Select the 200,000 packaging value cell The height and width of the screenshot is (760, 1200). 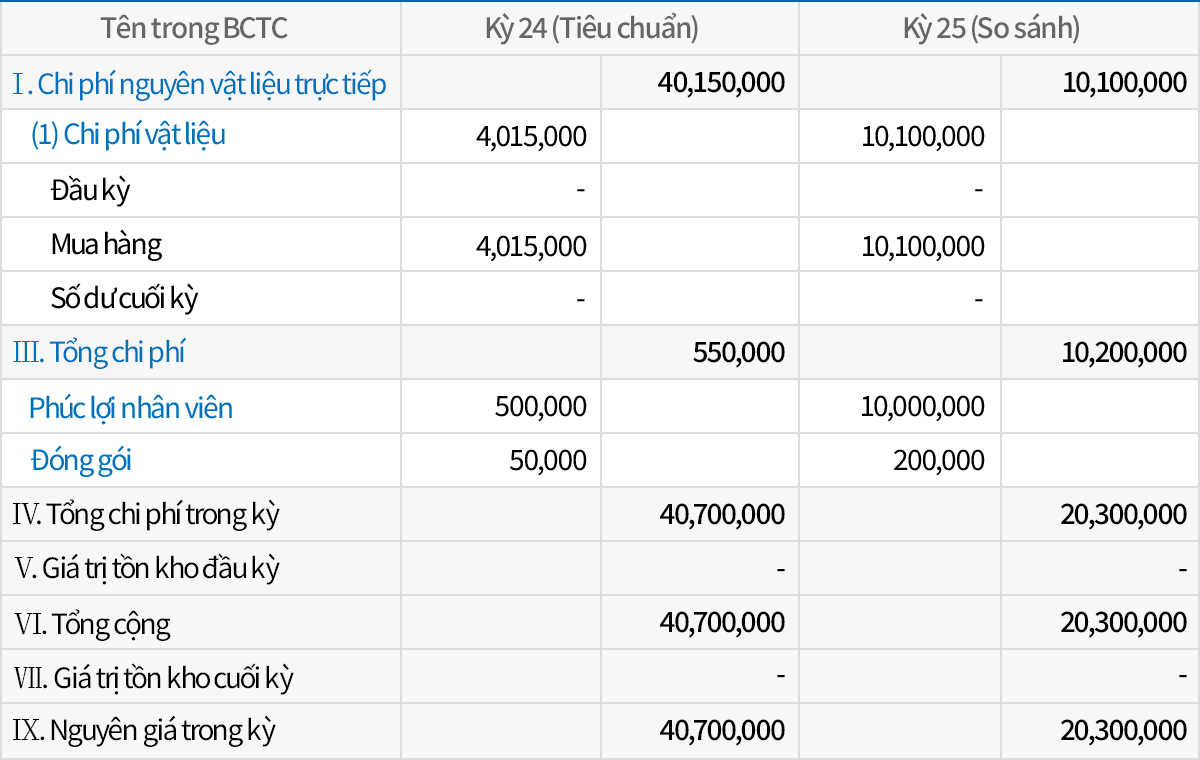pos(938,461)
